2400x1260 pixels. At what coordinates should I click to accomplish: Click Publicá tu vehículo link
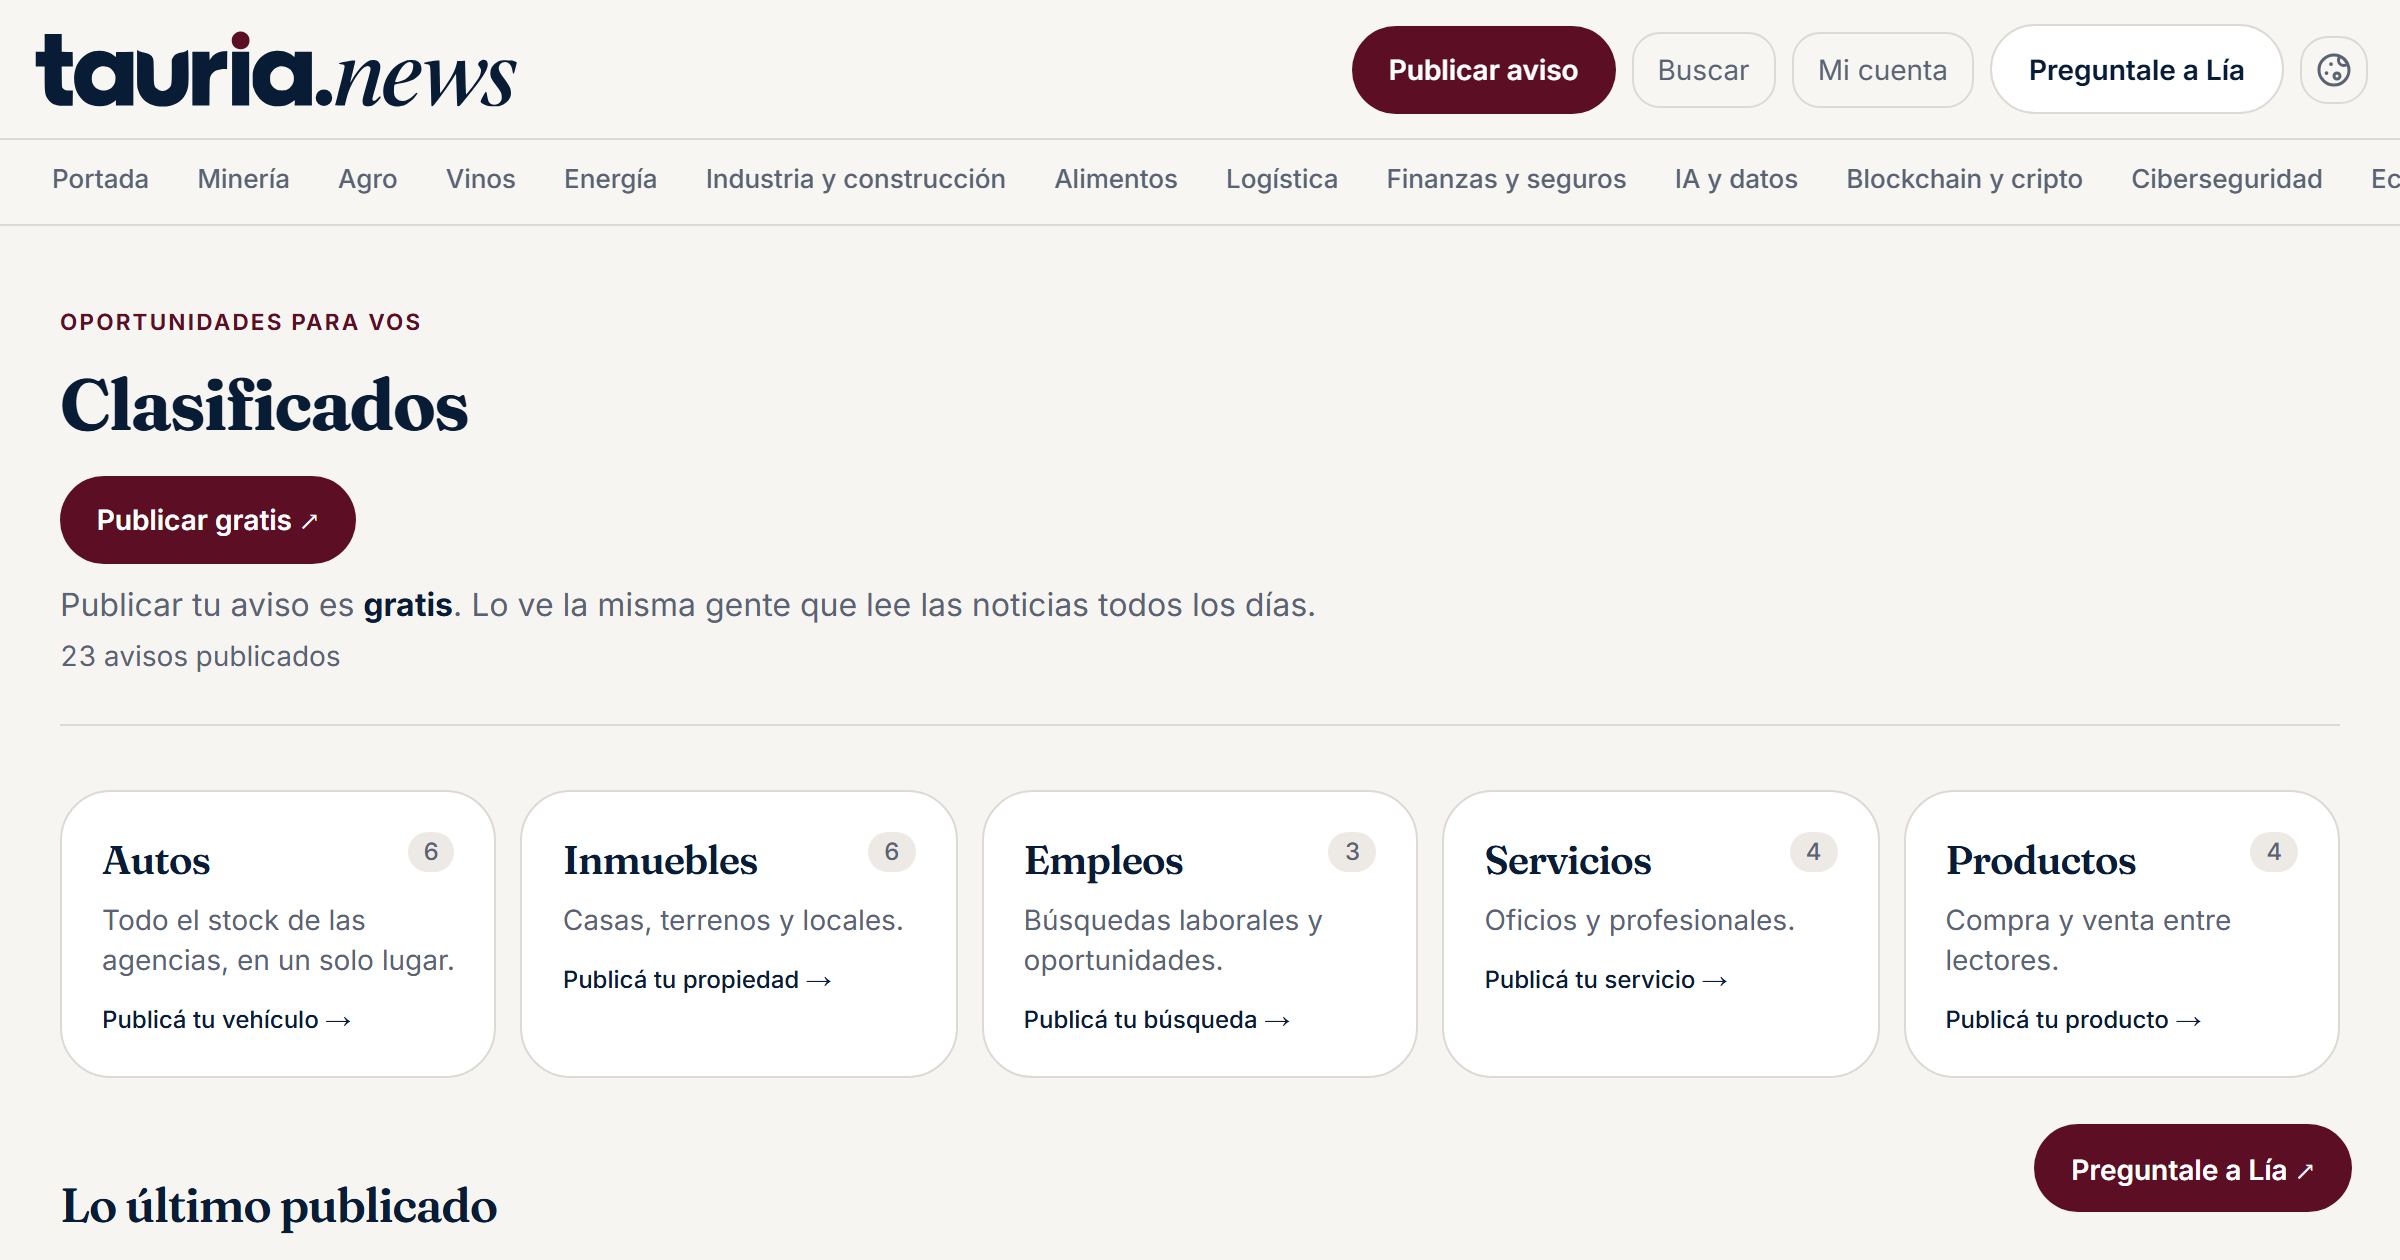227,1020
